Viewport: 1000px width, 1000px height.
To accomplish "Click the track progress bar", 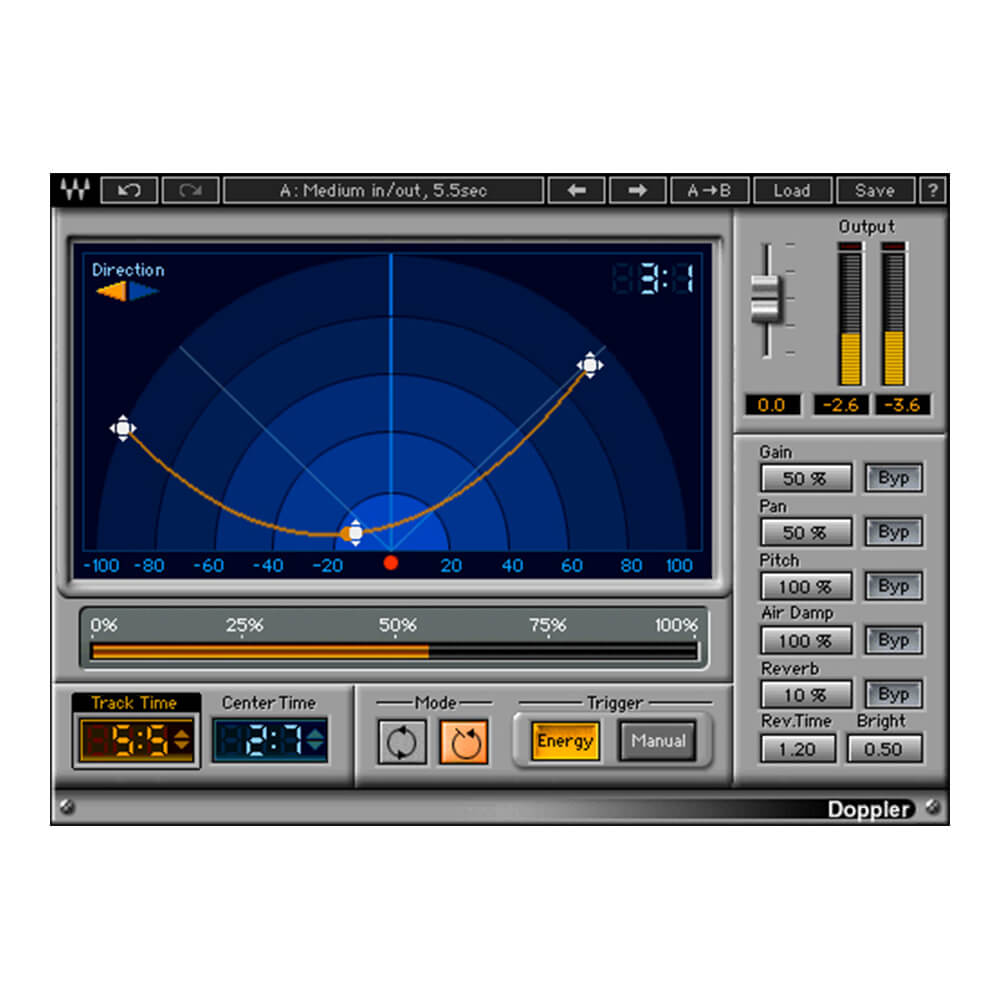I will point(394,651).
